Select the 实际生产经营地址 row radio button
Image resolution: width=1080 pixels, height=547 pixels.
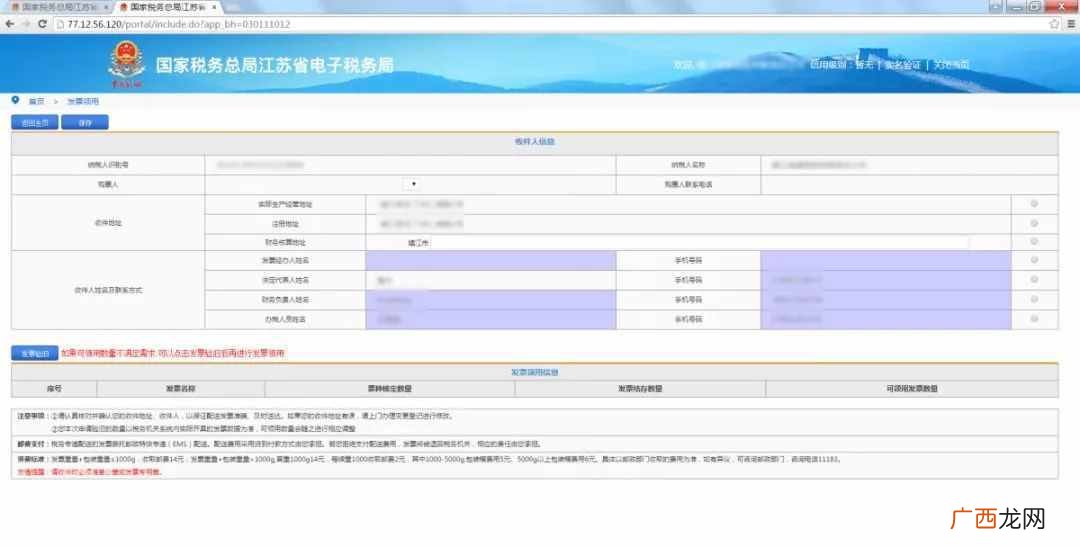click(x=1034, y=204)
